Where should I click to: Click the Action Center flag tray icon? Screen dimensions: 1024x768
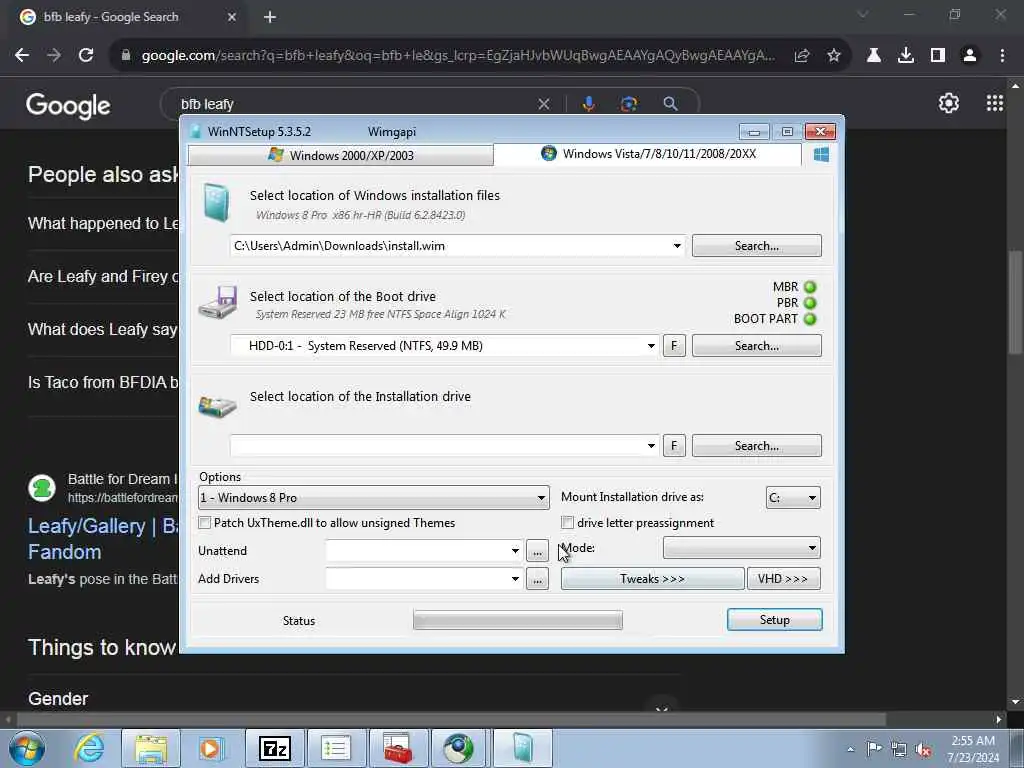(874, 749)
